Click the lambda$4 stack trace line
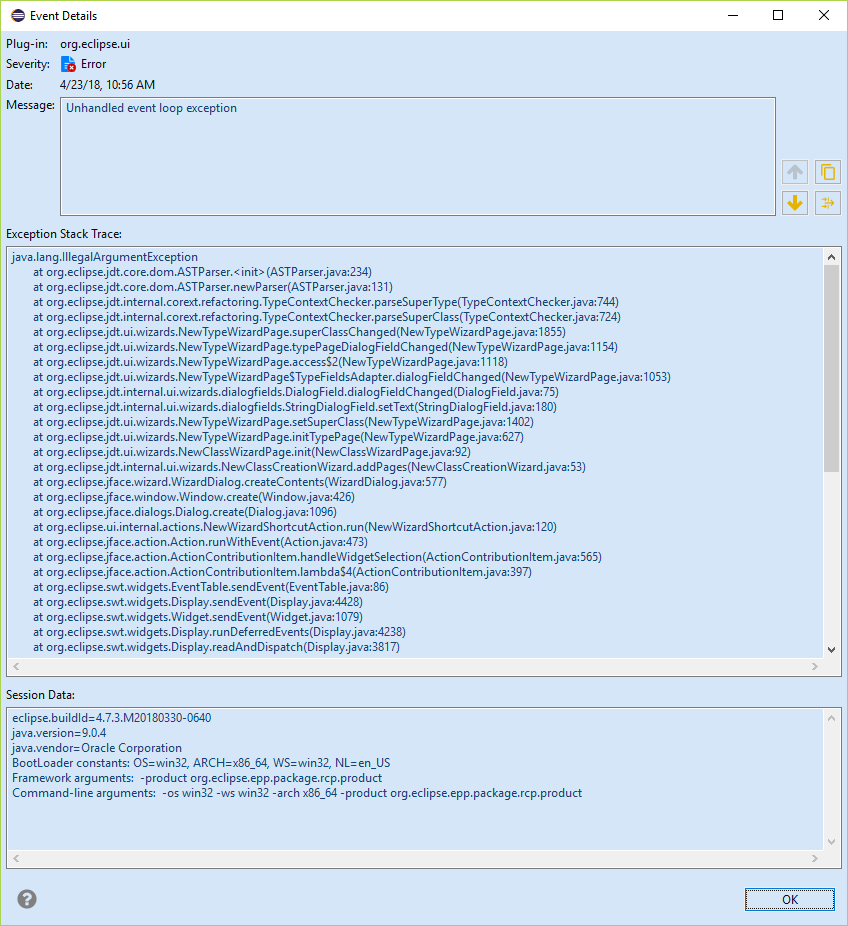The height and width of the screenshot is (926, 848). (x=282, y=572)
